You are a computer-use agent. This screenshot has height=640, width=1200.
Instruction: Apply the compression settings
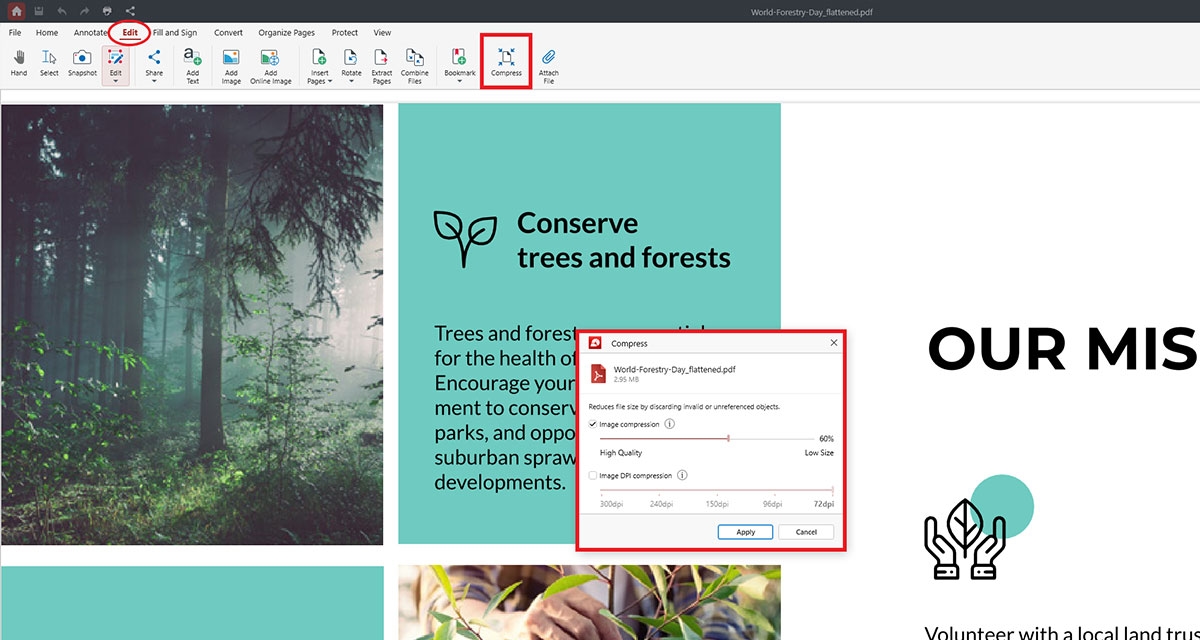745,532
